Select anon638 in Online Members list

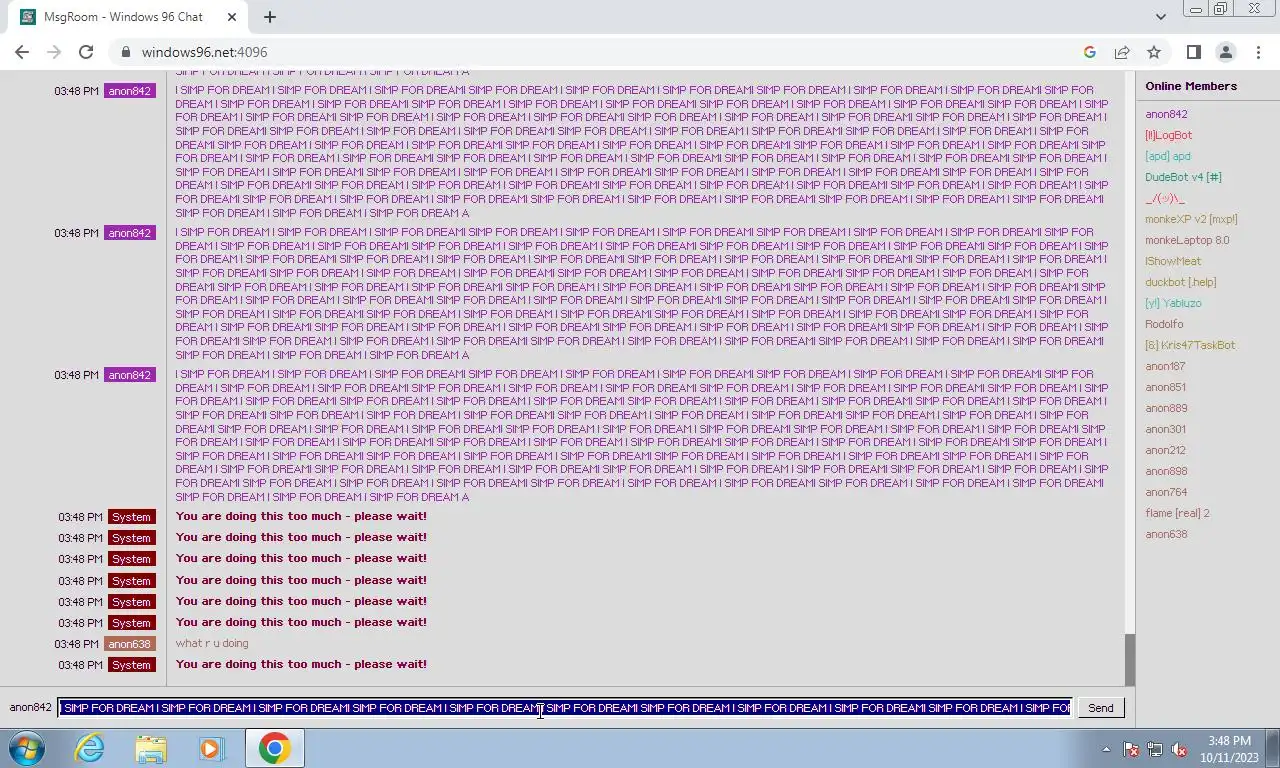[x=1166, y=534]
